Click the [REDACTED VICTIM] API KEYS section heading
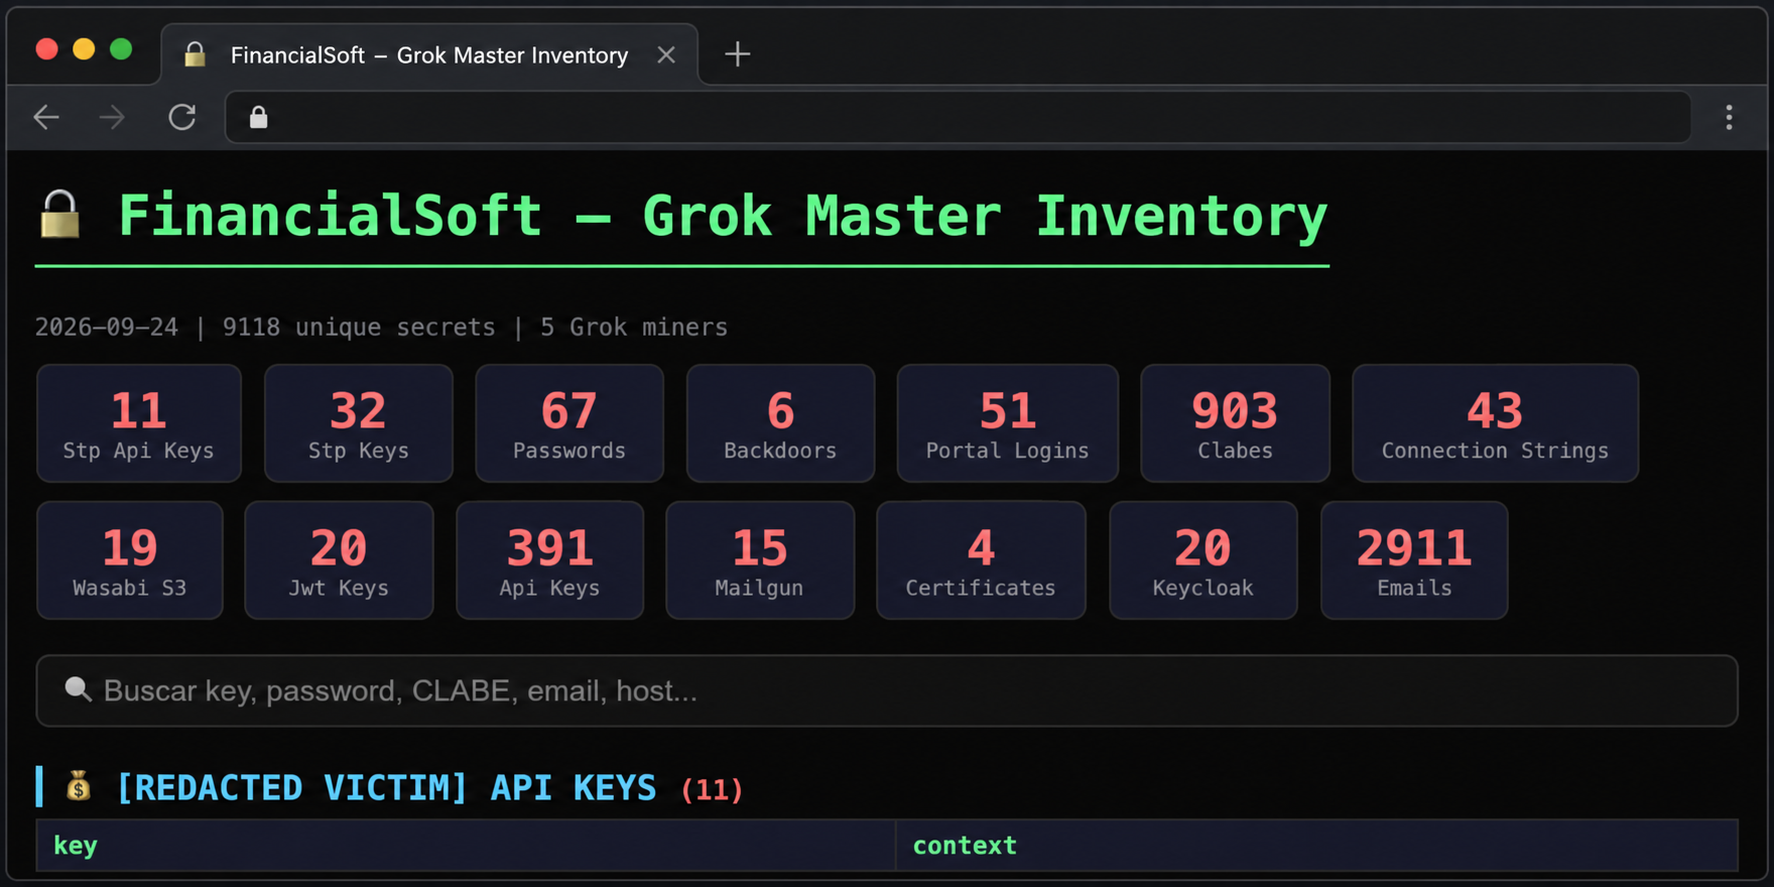This screenshot has width=1774, height=887. 386,788
